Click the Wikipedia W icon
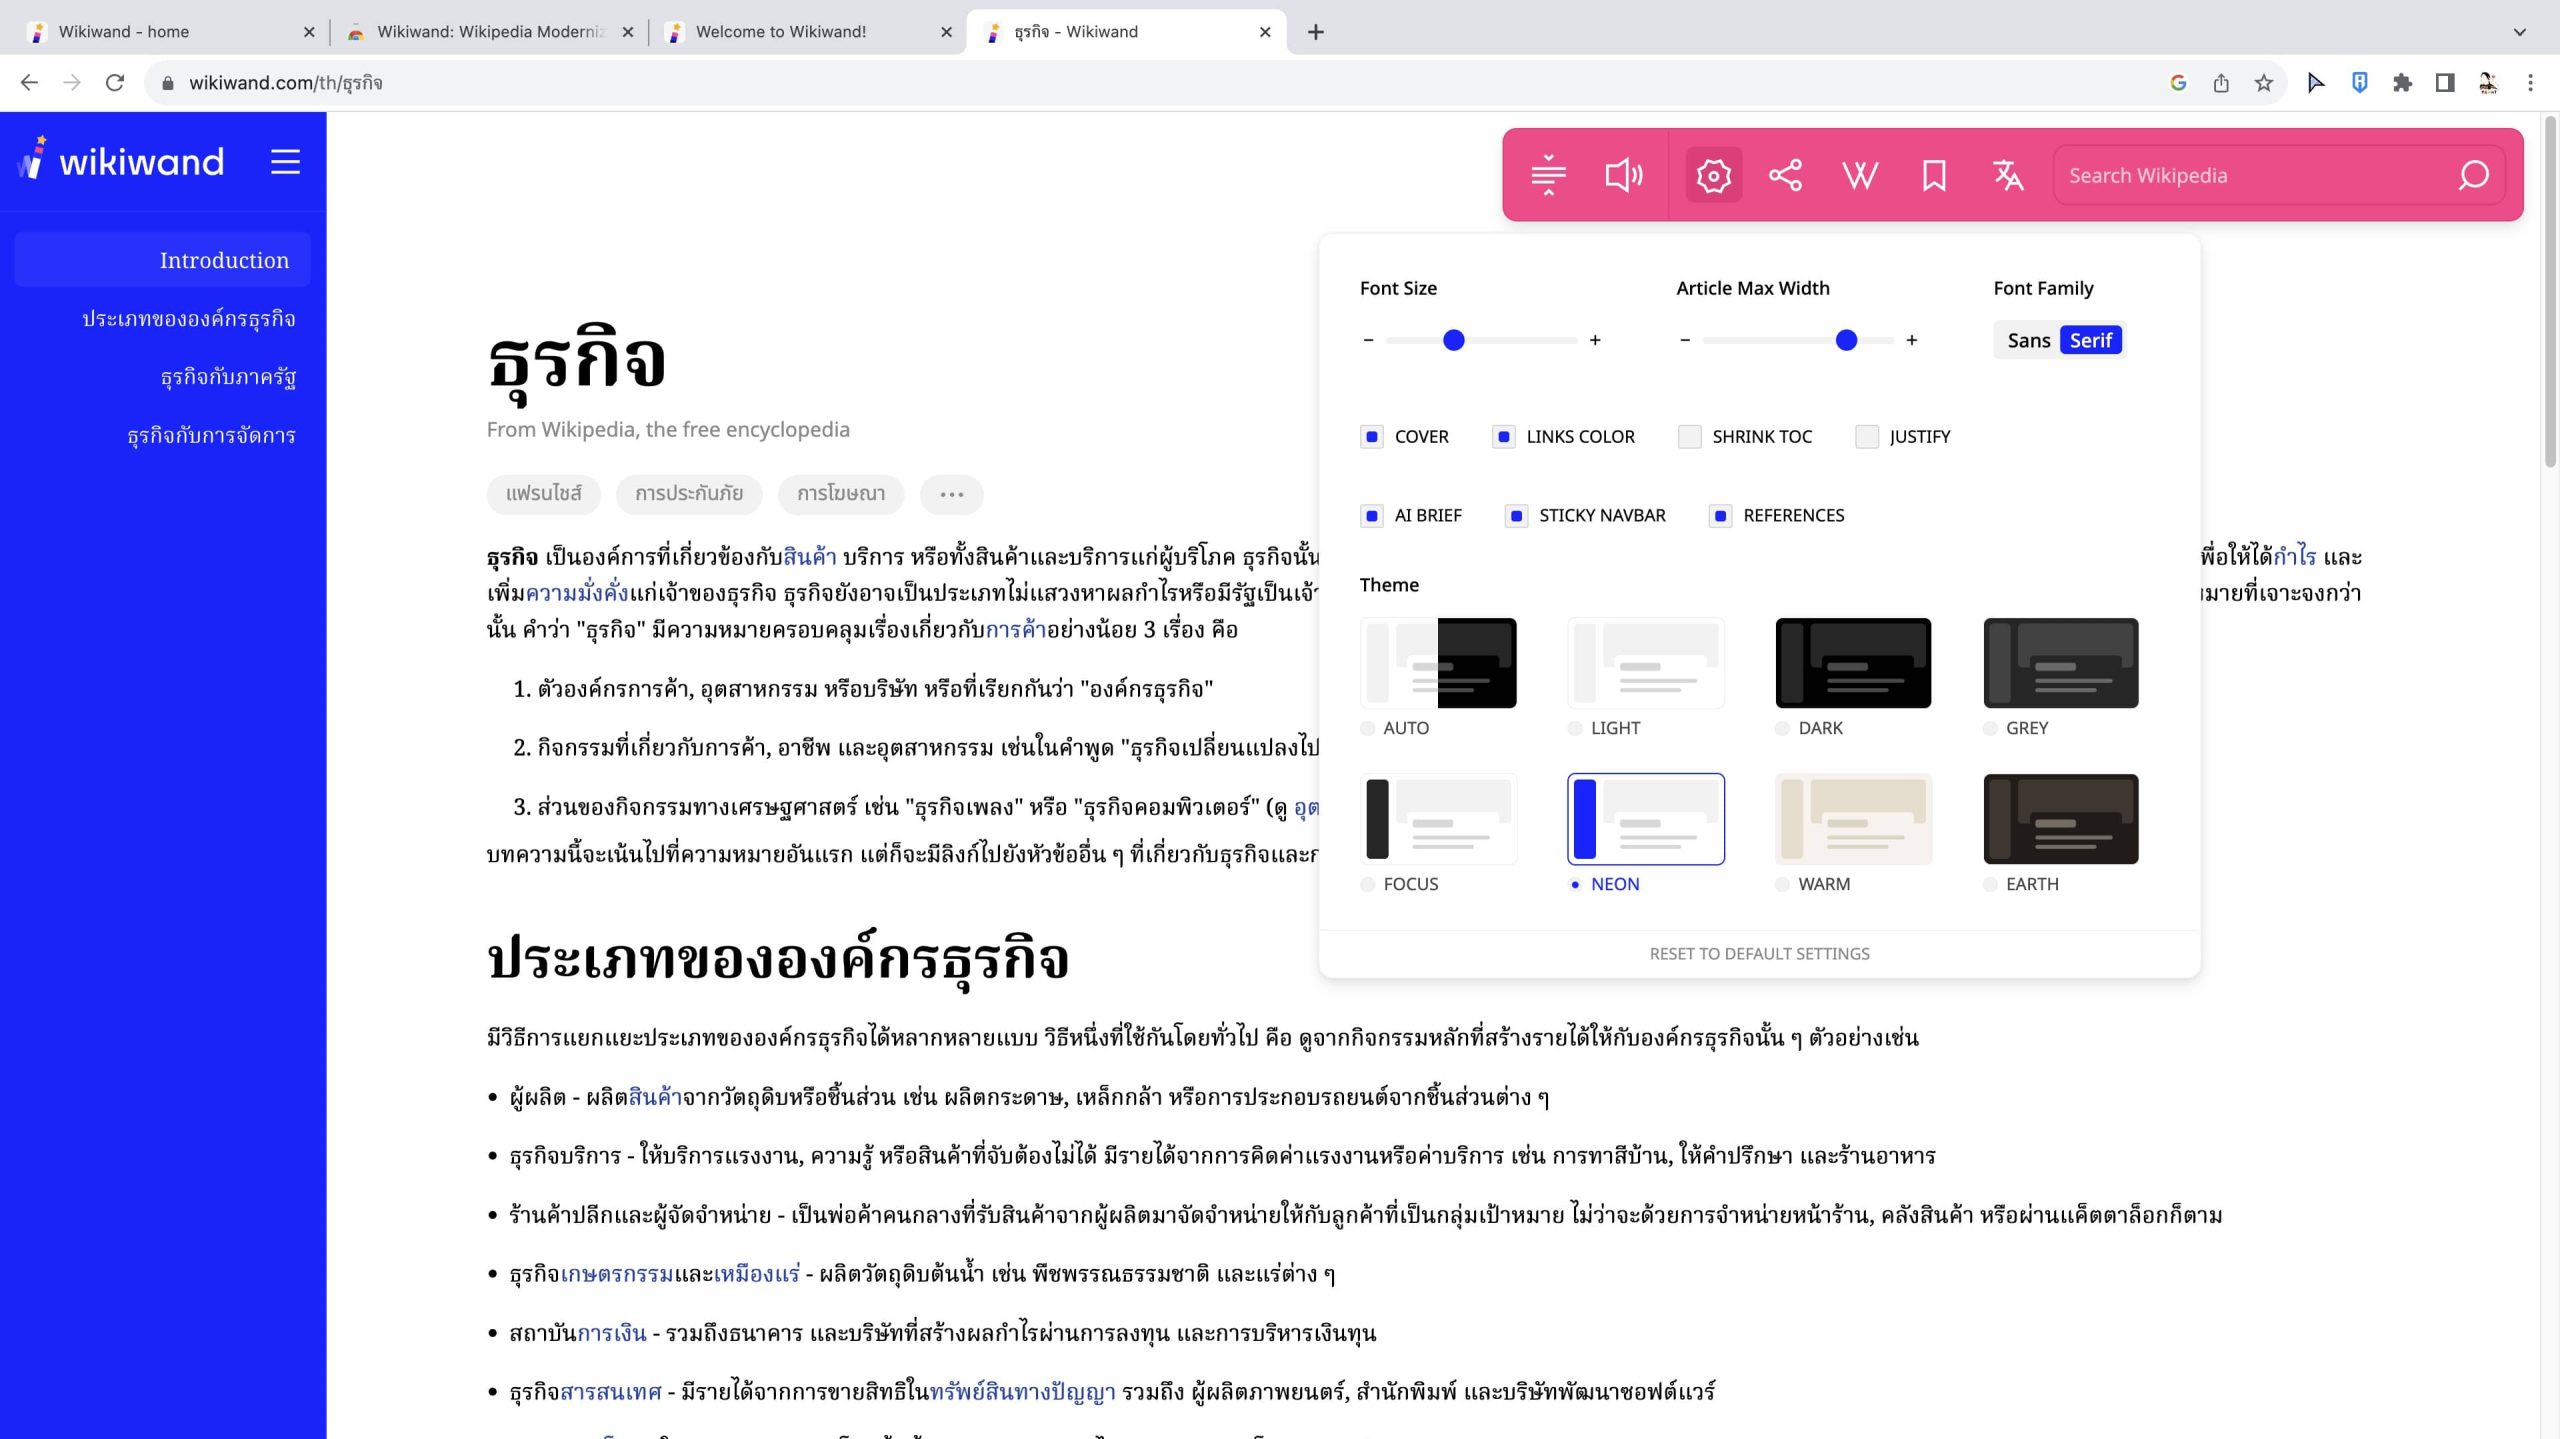The height and width of the screenshot is (1439, 2560). click(1860, 175)
